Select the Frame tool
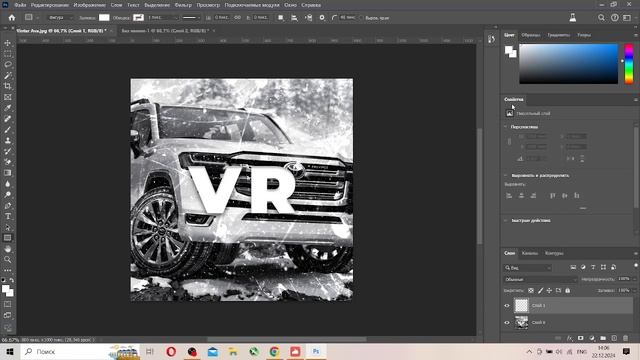This screenshot has width=640, height=360. click(x=7, y=97)
